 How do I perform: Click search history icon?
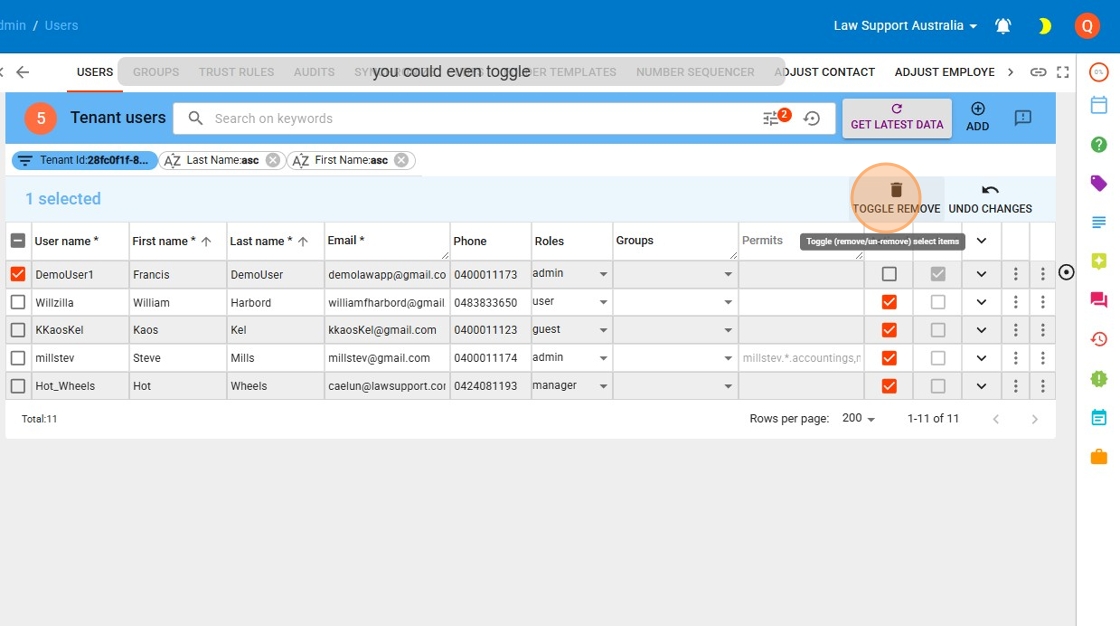[811, 119]
